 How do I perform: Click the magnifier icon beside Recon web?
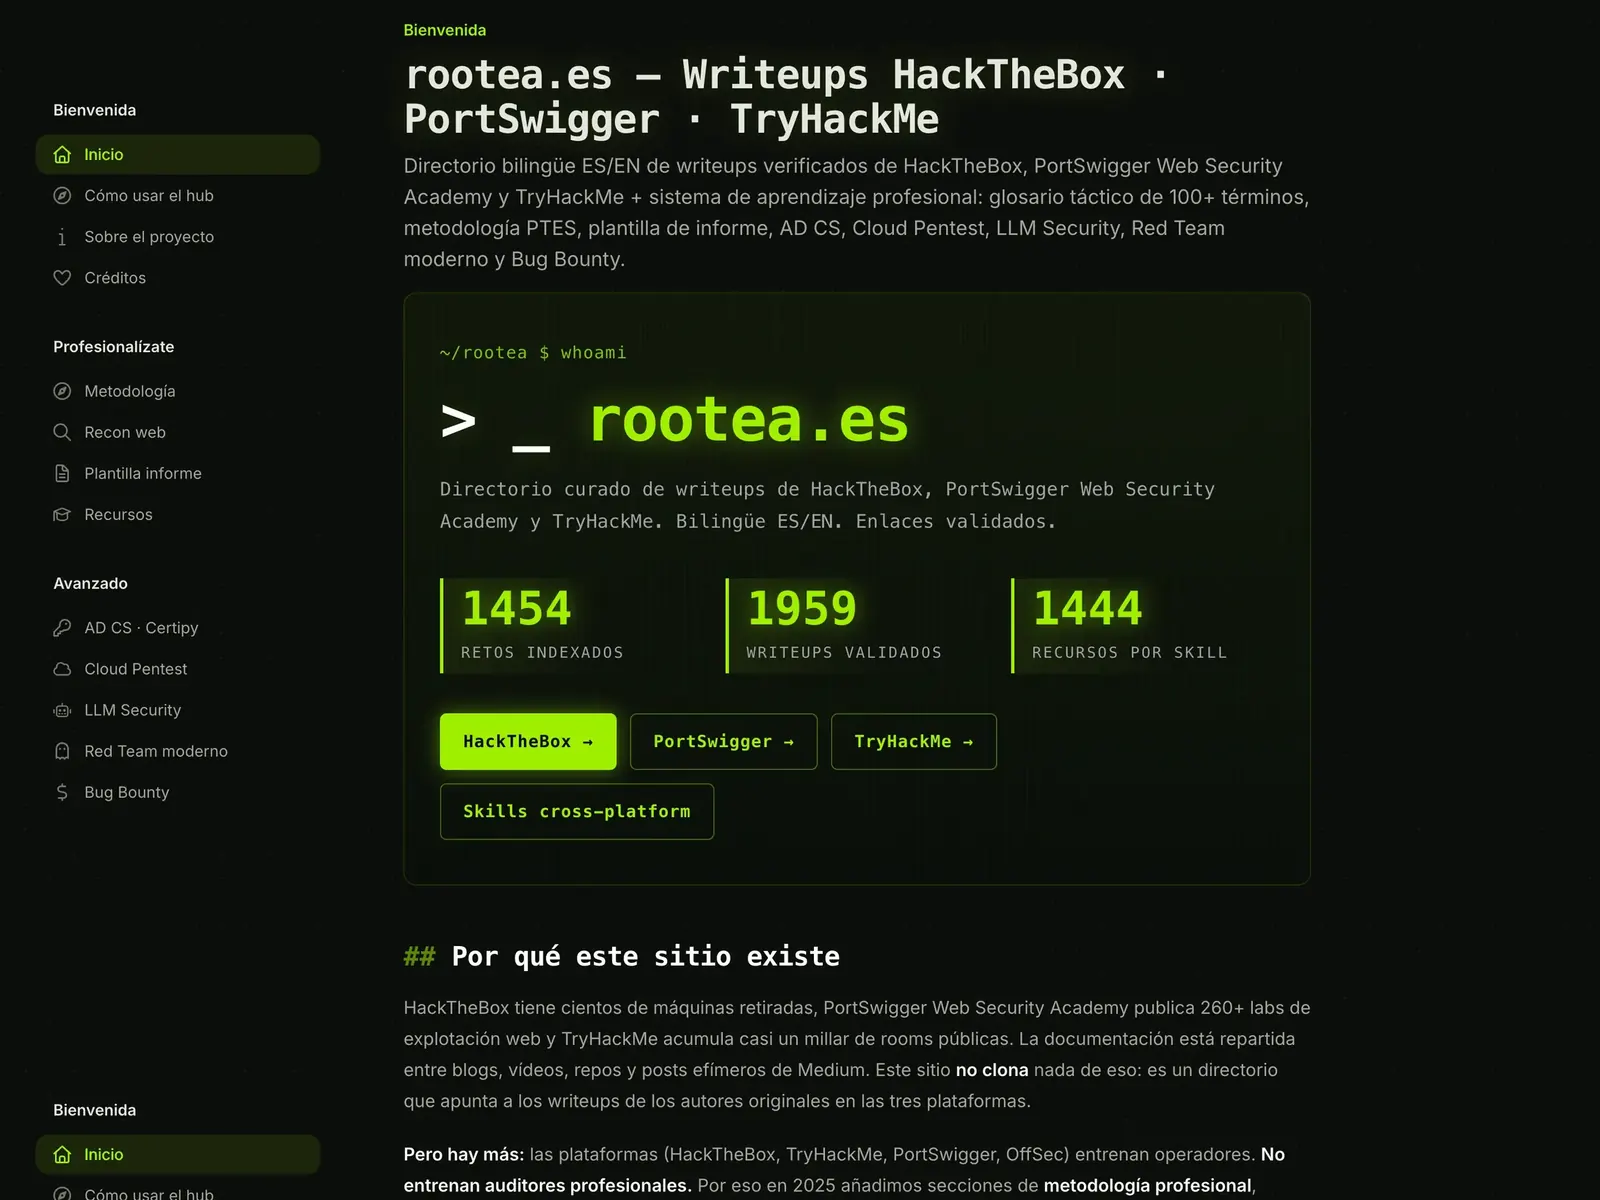pos(62,432)
